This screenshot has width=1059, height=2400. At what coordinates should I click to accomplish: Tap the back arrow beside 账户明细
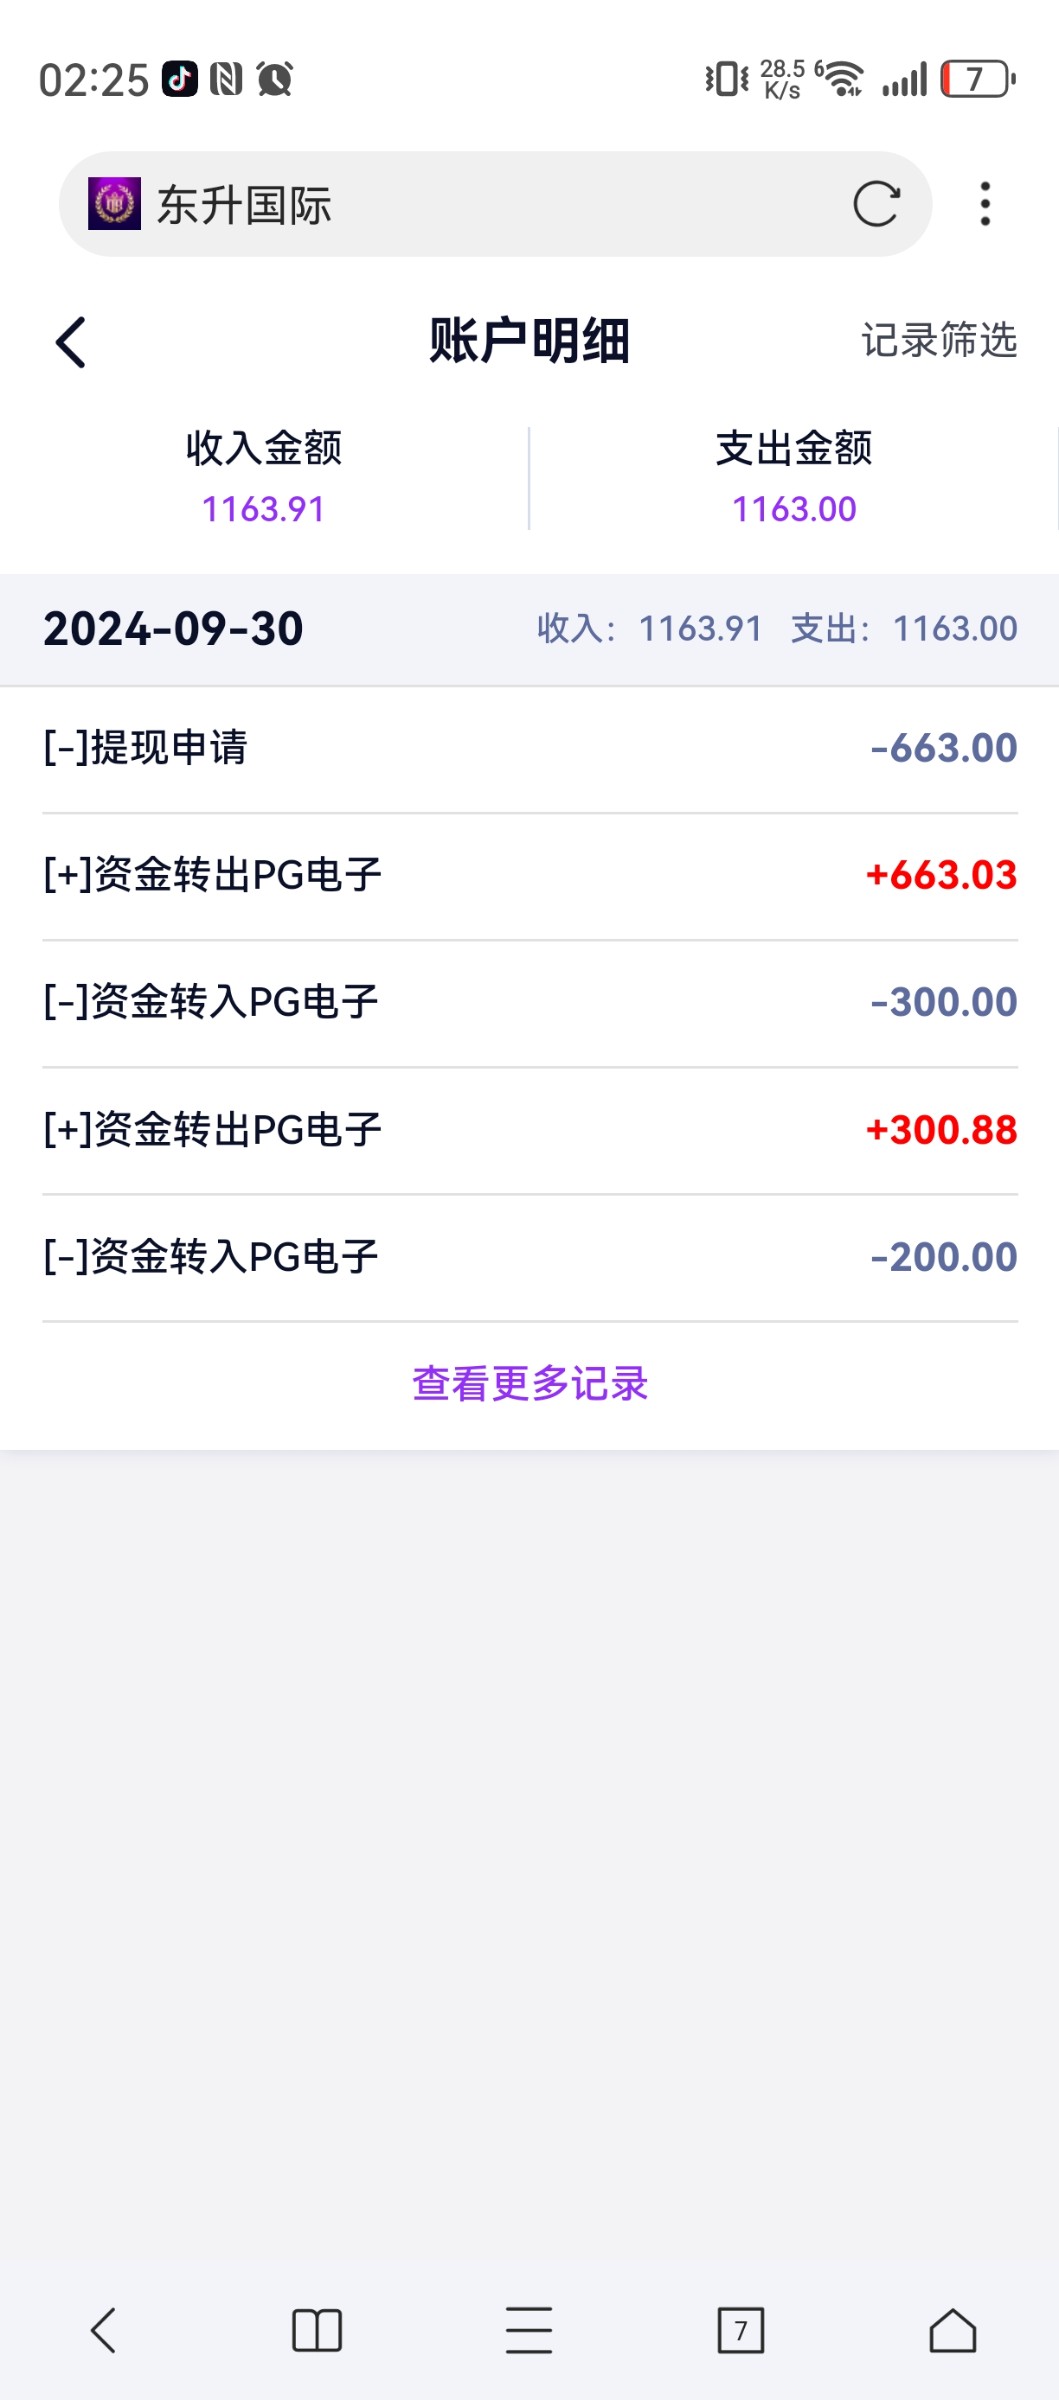pos(71,343)
